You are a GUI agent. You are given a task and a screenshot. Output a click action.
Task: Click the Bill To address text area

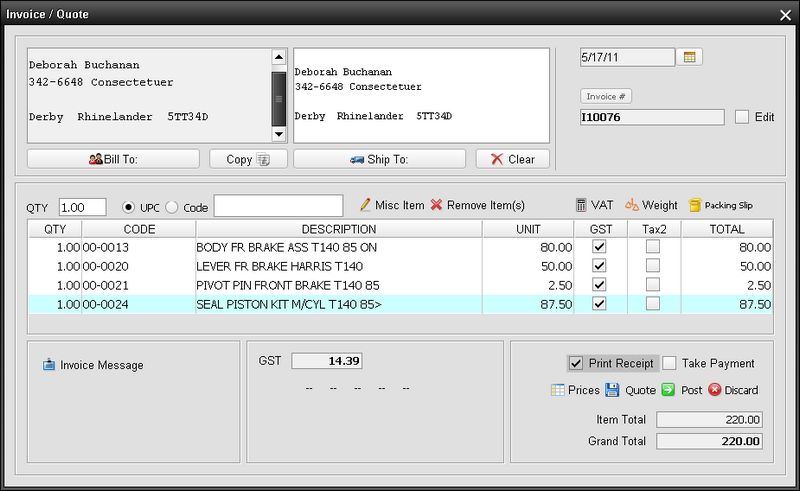pos(149,96)
